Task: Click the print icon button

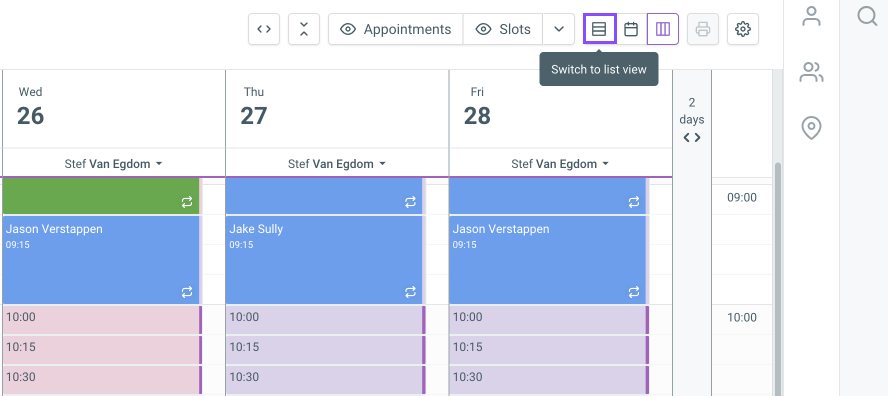Action: point(703,29)
